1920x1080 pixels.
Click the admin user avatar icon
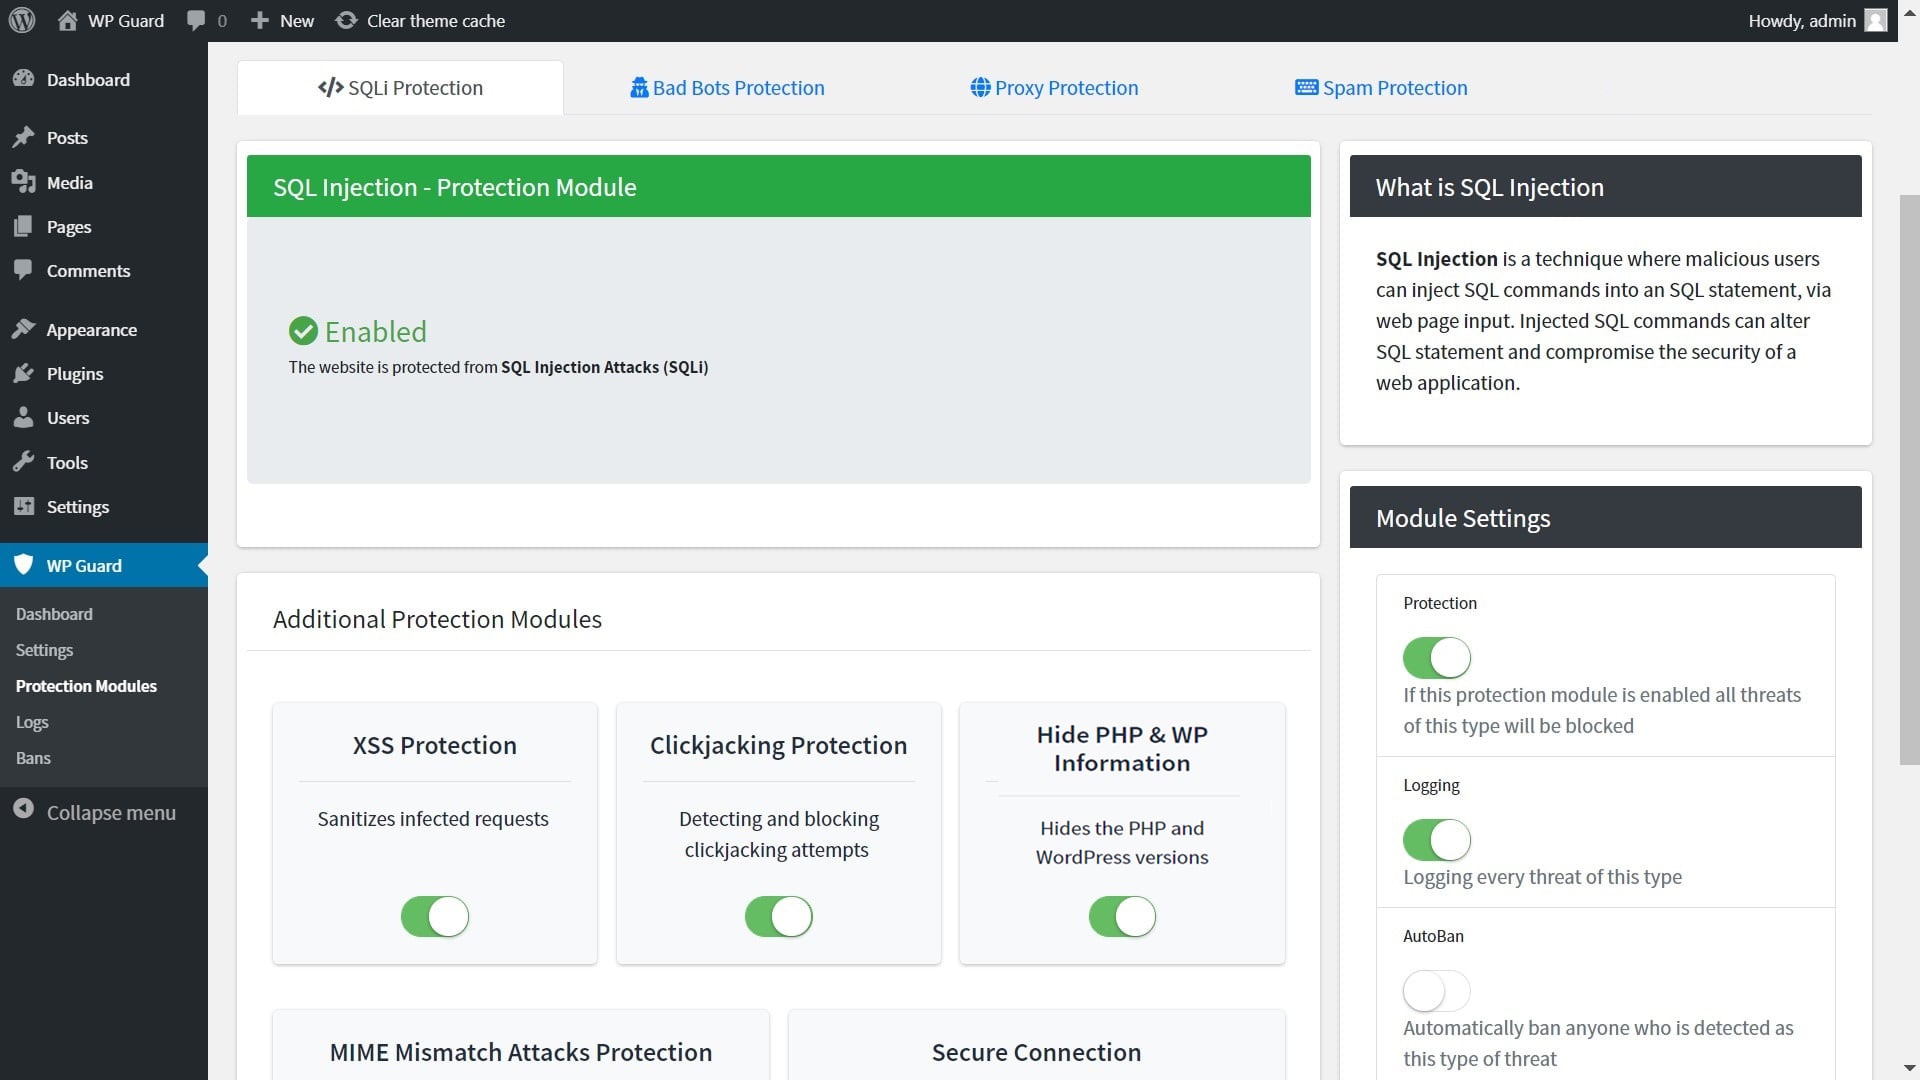(x=1876, y=20)
